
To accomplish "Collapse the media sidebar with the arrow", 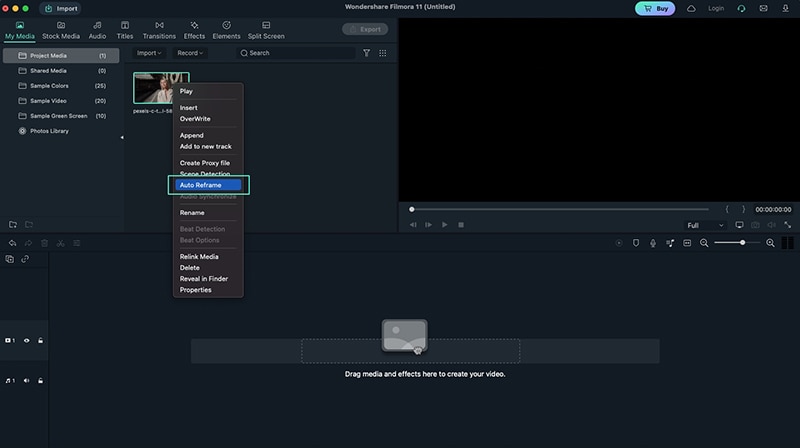I will click(121, 137).
